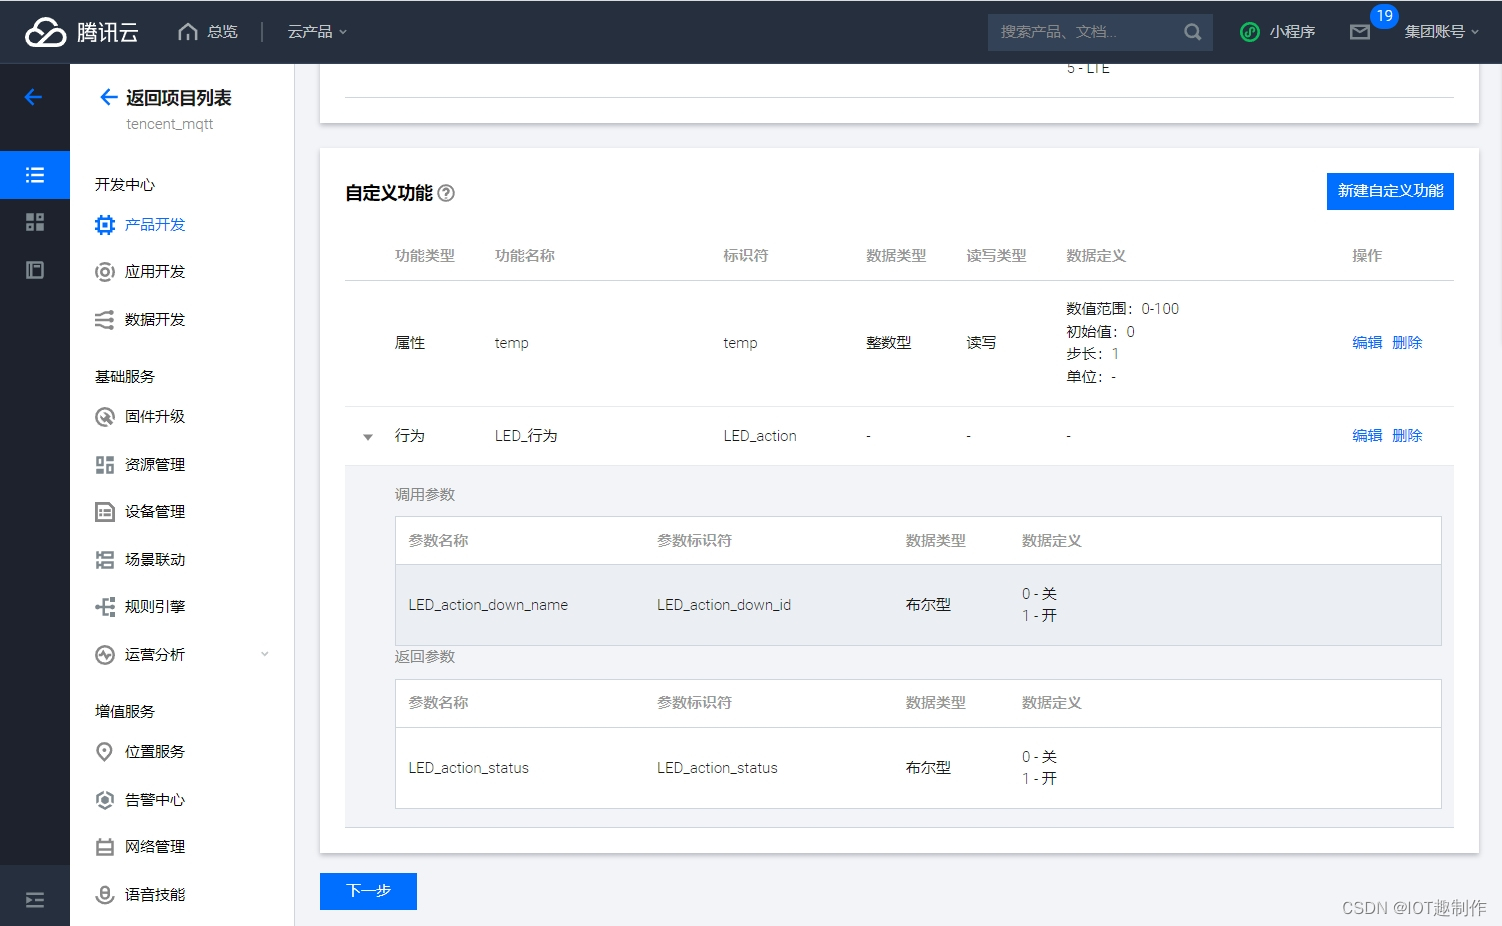Open 数据开发 in the side menu
This screenshot has width=1502, height=926.
click(155, 320)
